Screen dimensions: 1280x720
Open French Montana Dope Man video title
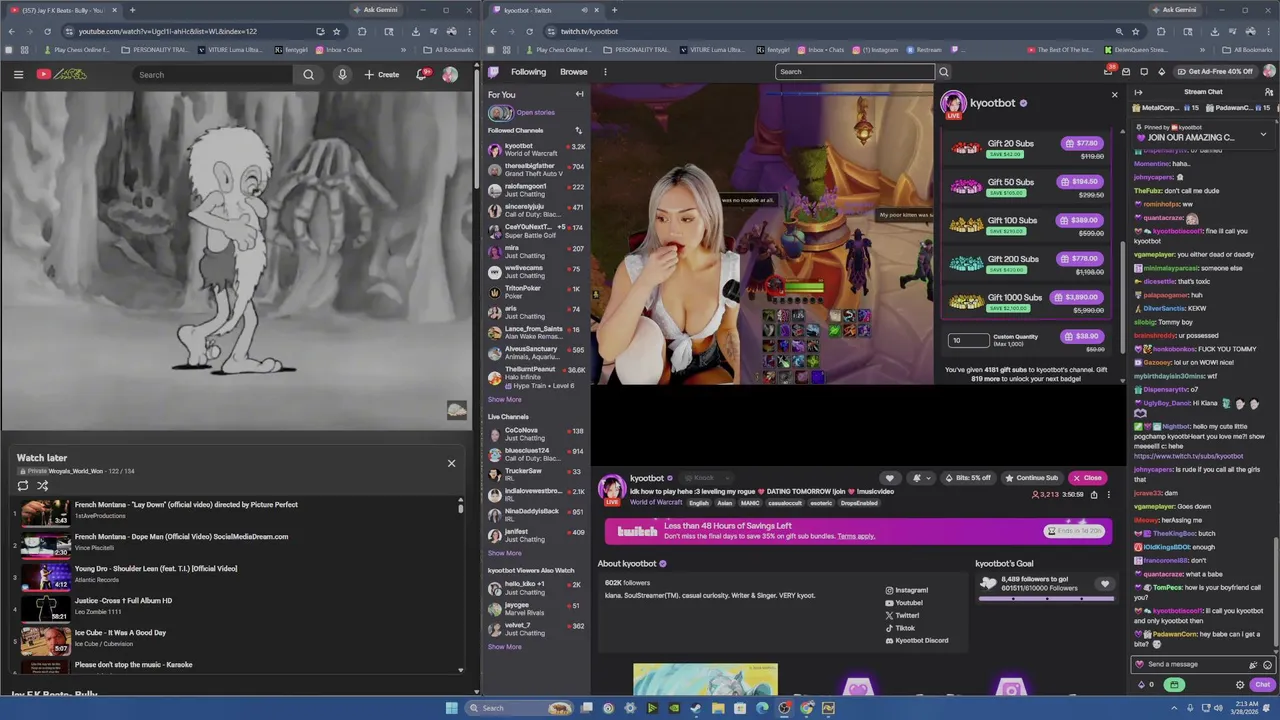181,537
